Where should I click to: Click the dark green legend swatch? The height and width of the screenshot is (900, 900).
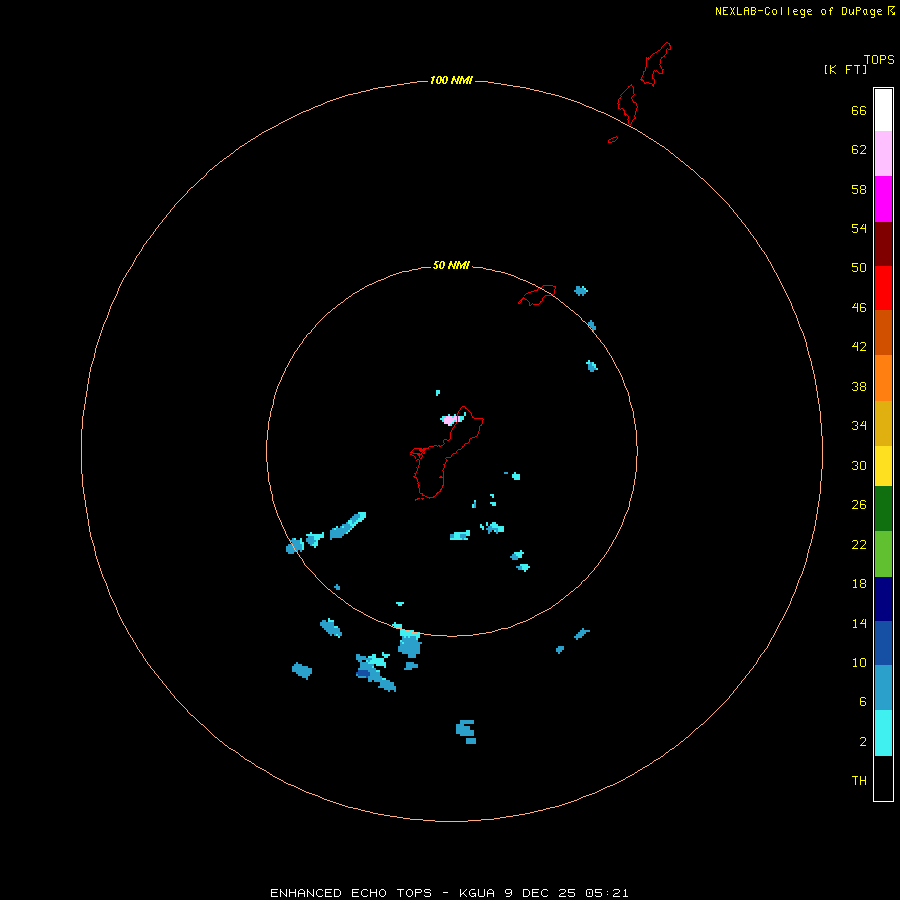click(x=883, y=509)
